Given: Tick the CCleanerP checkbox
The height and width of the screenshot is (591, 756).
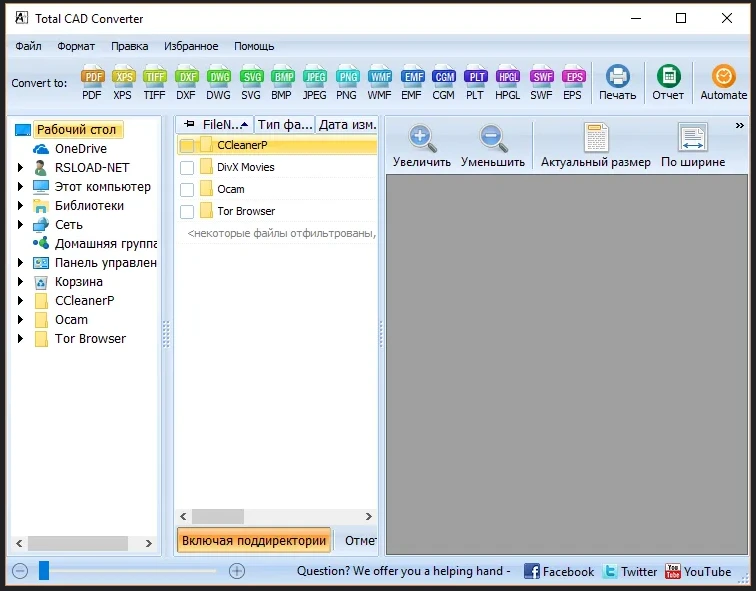Looking at the screenshot, I should pyautogui.click(x=187, y=145).
